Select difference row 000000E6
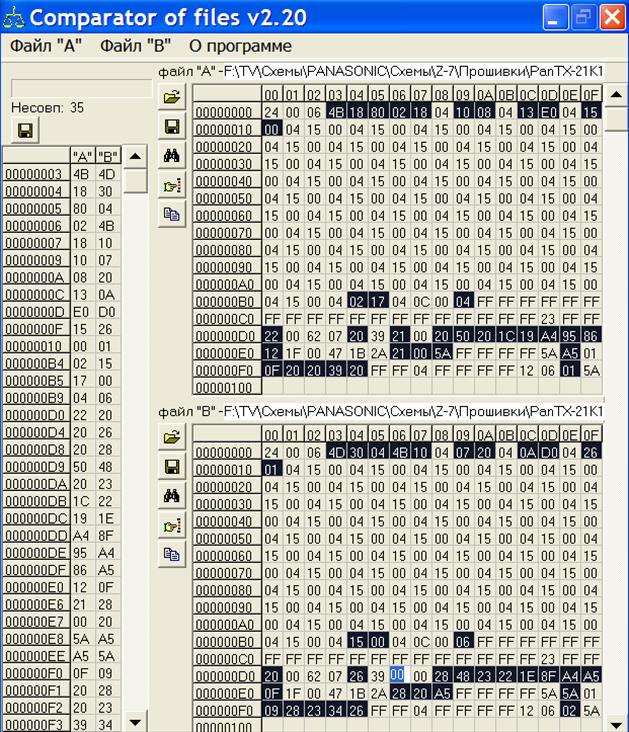 [x=61, y=604]
